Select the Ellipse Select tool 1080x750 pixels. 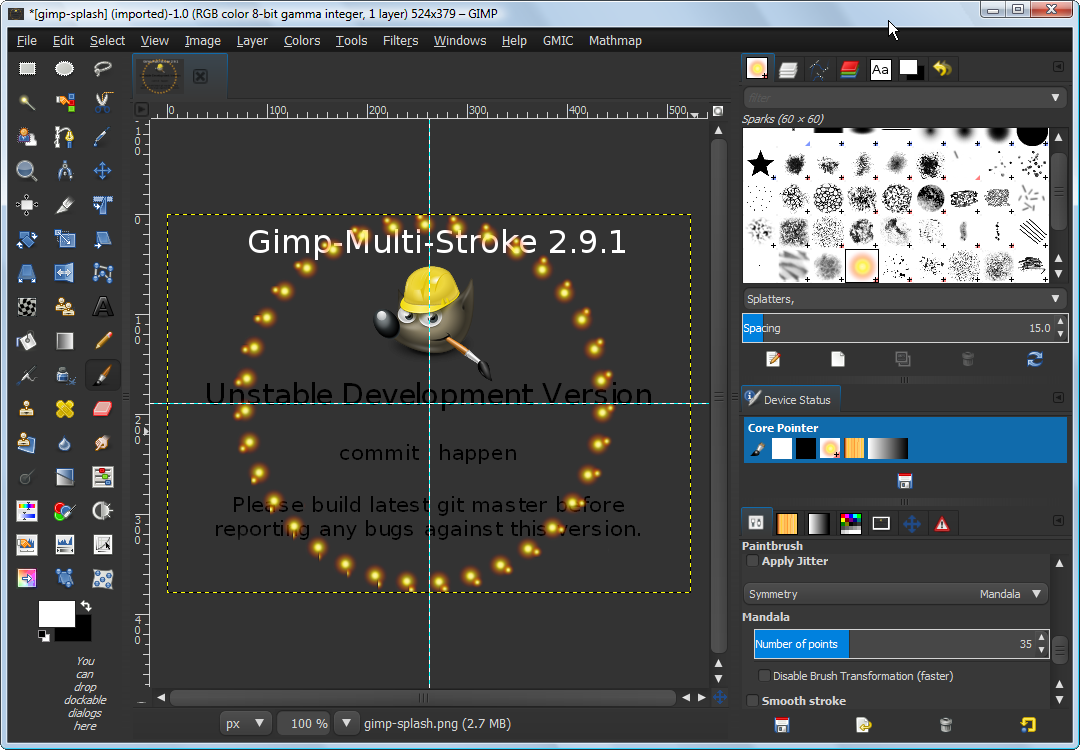[65, 68]
